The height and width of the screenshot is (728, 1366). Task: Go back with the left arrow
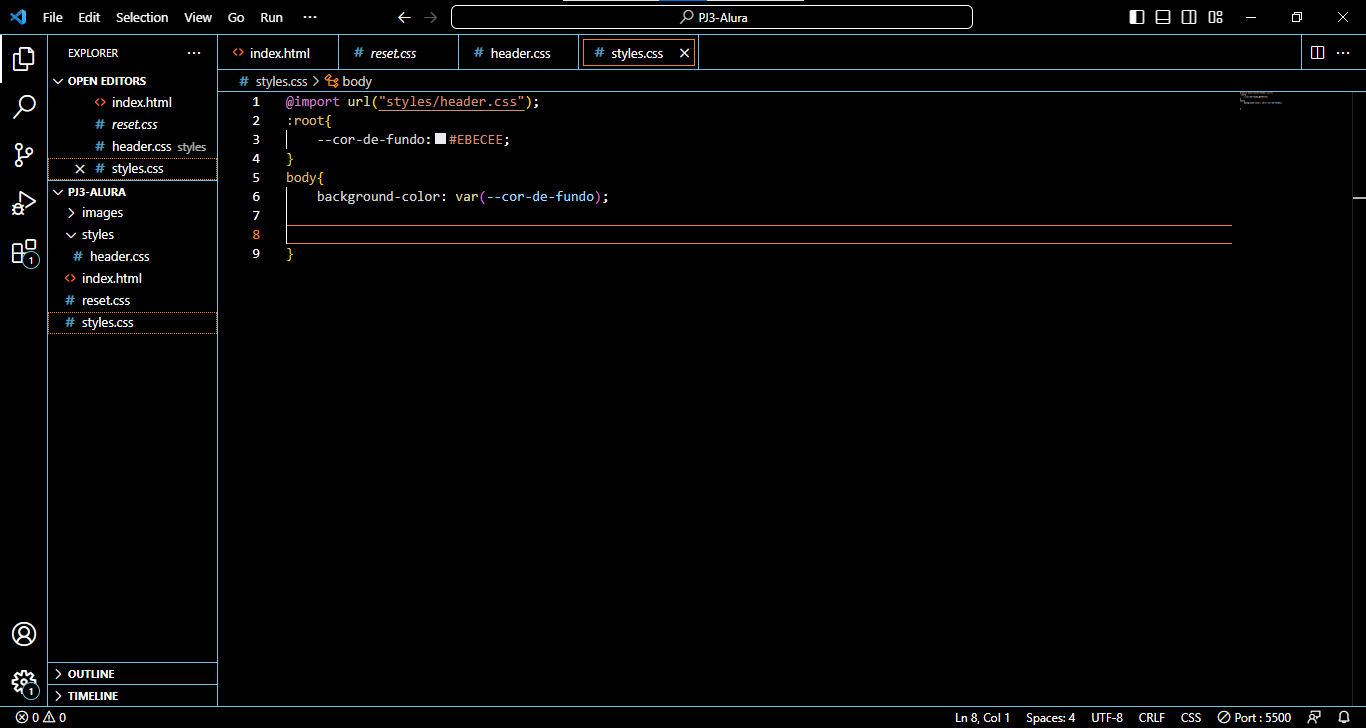(x=404, y=17)
